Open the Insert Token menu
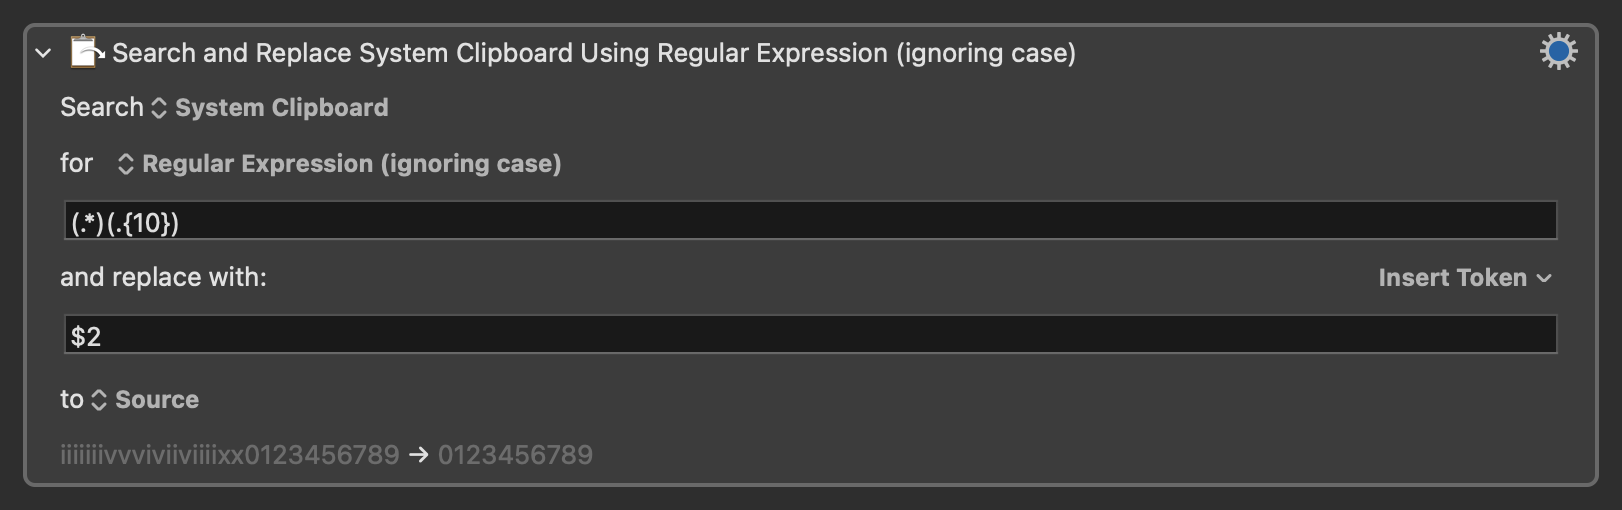This screenshot has height=510, width=1622. pyautogui.click(x=1452, y=278)
